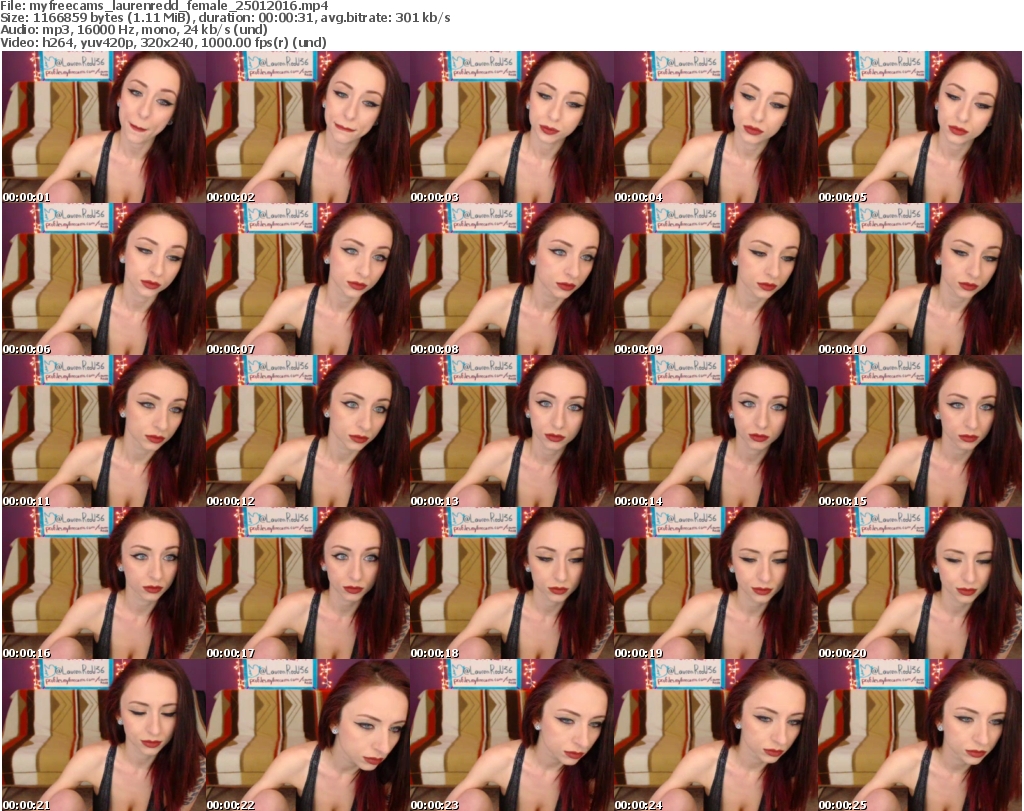
Task: Choose the frame stamped 00:00:15
Action: (920, 432)
